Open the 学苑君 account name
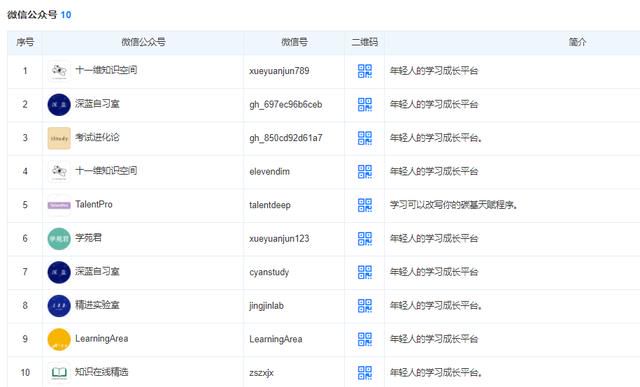 (88, 238)
